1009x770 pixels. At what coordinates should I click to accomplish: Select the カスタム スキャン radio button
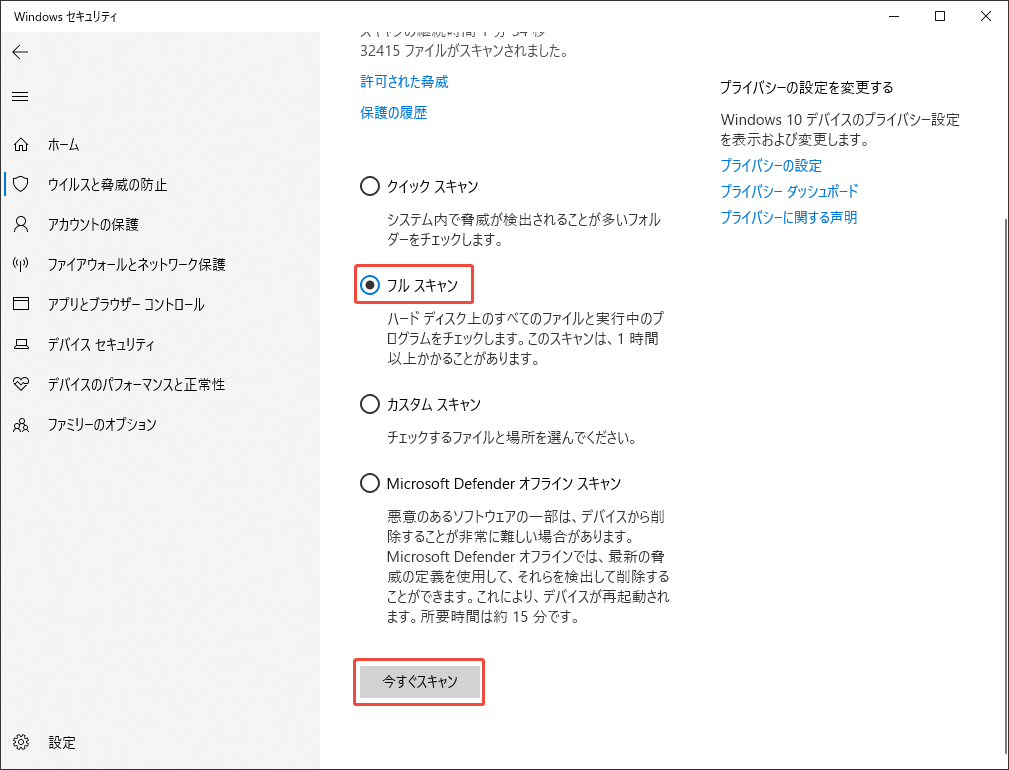pyautogui.click(x=370, y=405)
